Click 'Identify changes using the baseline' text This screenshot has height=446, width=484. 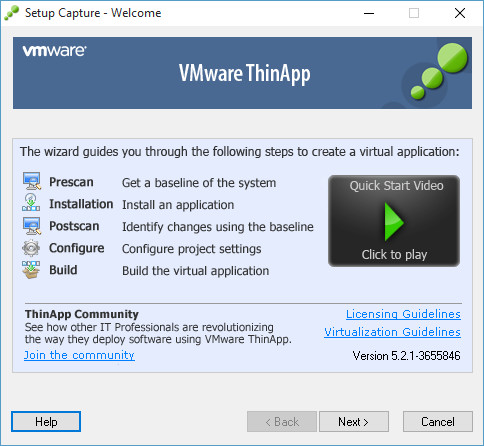pos(218,227)
